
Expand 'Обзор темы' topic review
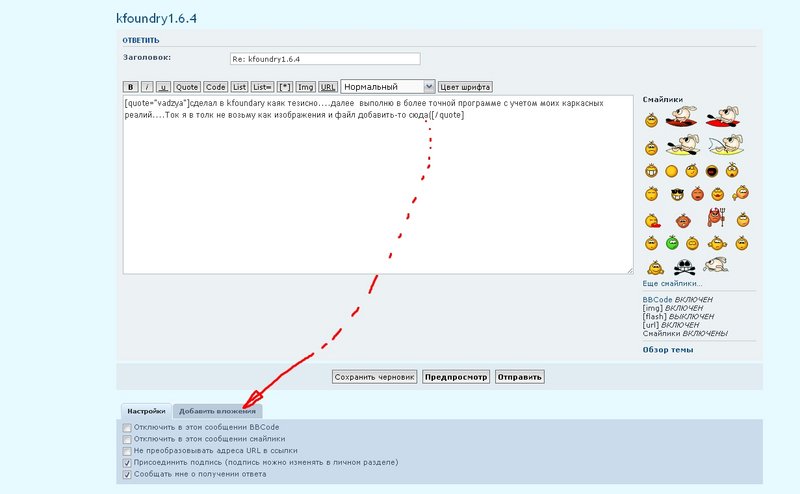click(667, 350)
